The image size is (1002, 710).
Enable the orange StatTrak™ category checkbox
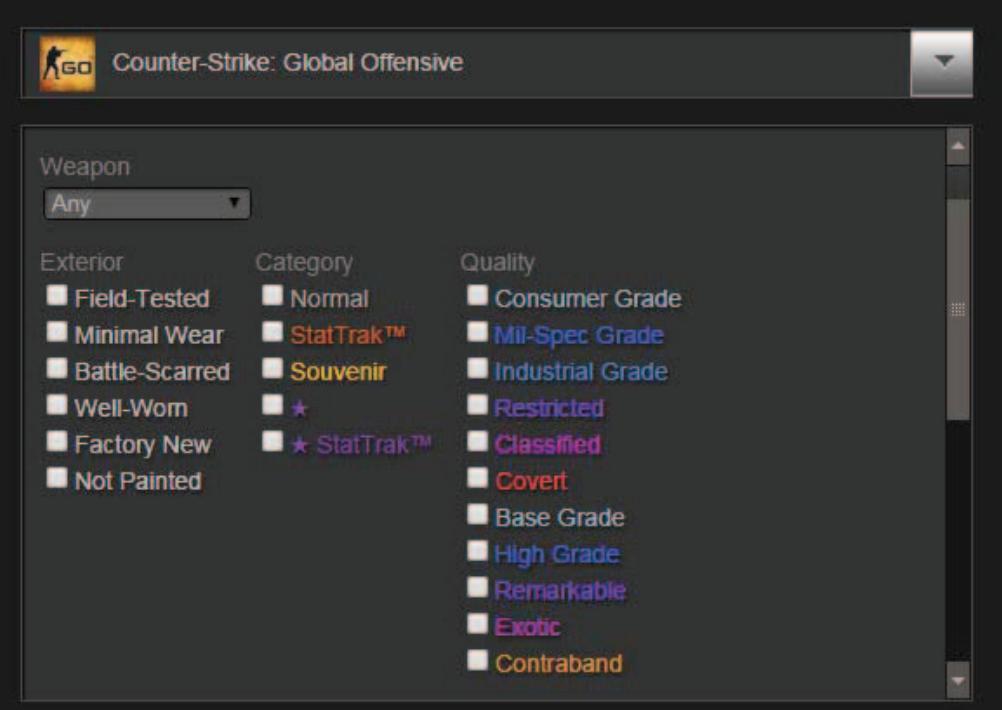(x=273, y=332)
